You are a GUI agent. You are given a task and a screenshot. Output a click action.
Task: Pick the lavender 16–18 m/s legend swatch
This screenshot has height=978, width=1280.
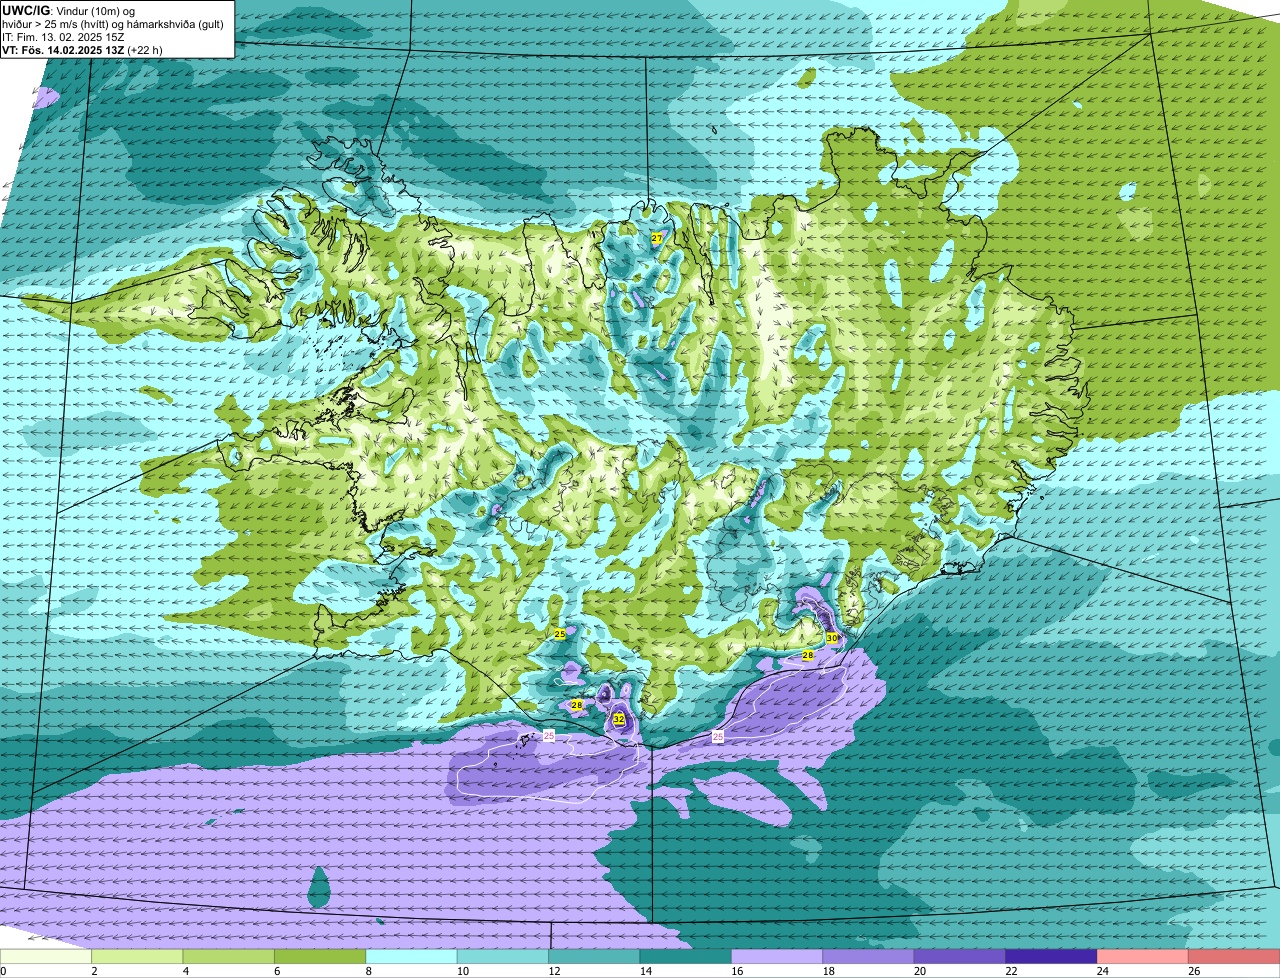pos(777,957)
